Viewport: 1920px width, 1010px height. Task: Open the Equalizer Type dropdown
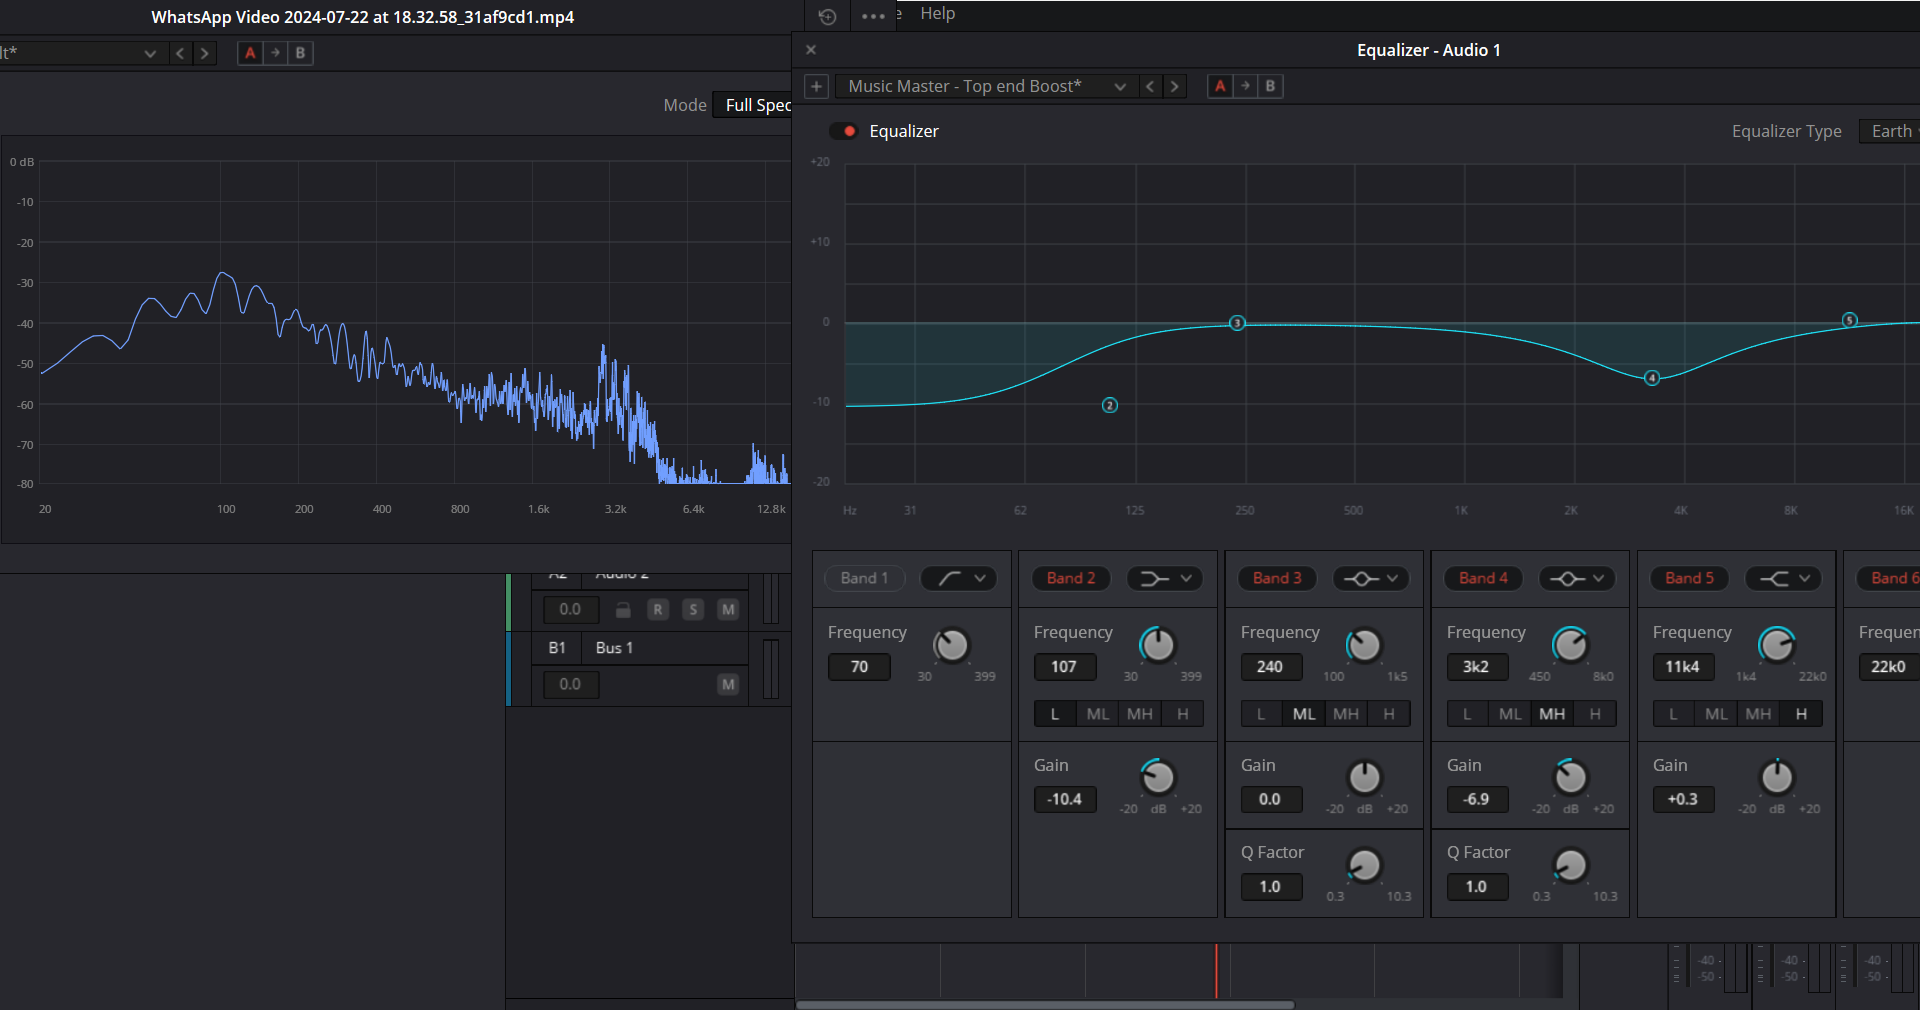pos(1889,131)
